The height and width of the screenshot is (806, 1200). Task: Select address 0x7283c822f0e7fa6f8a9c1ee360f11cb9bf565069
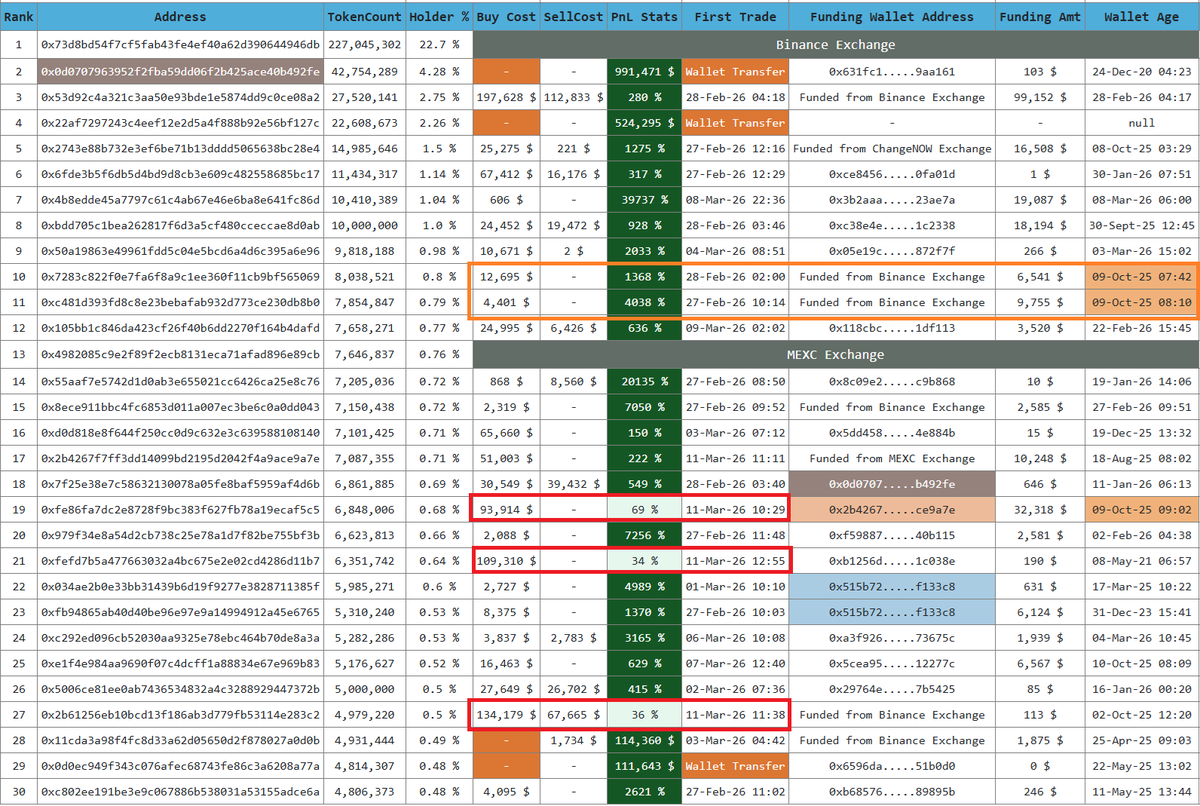[180, 277]
